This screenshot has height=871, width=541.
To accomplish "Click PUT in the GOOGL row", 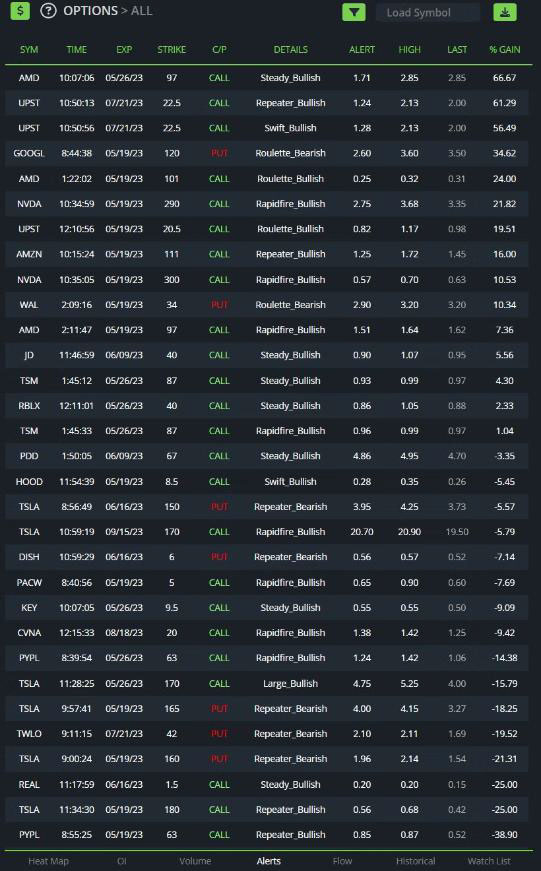I will pos(219,153).
